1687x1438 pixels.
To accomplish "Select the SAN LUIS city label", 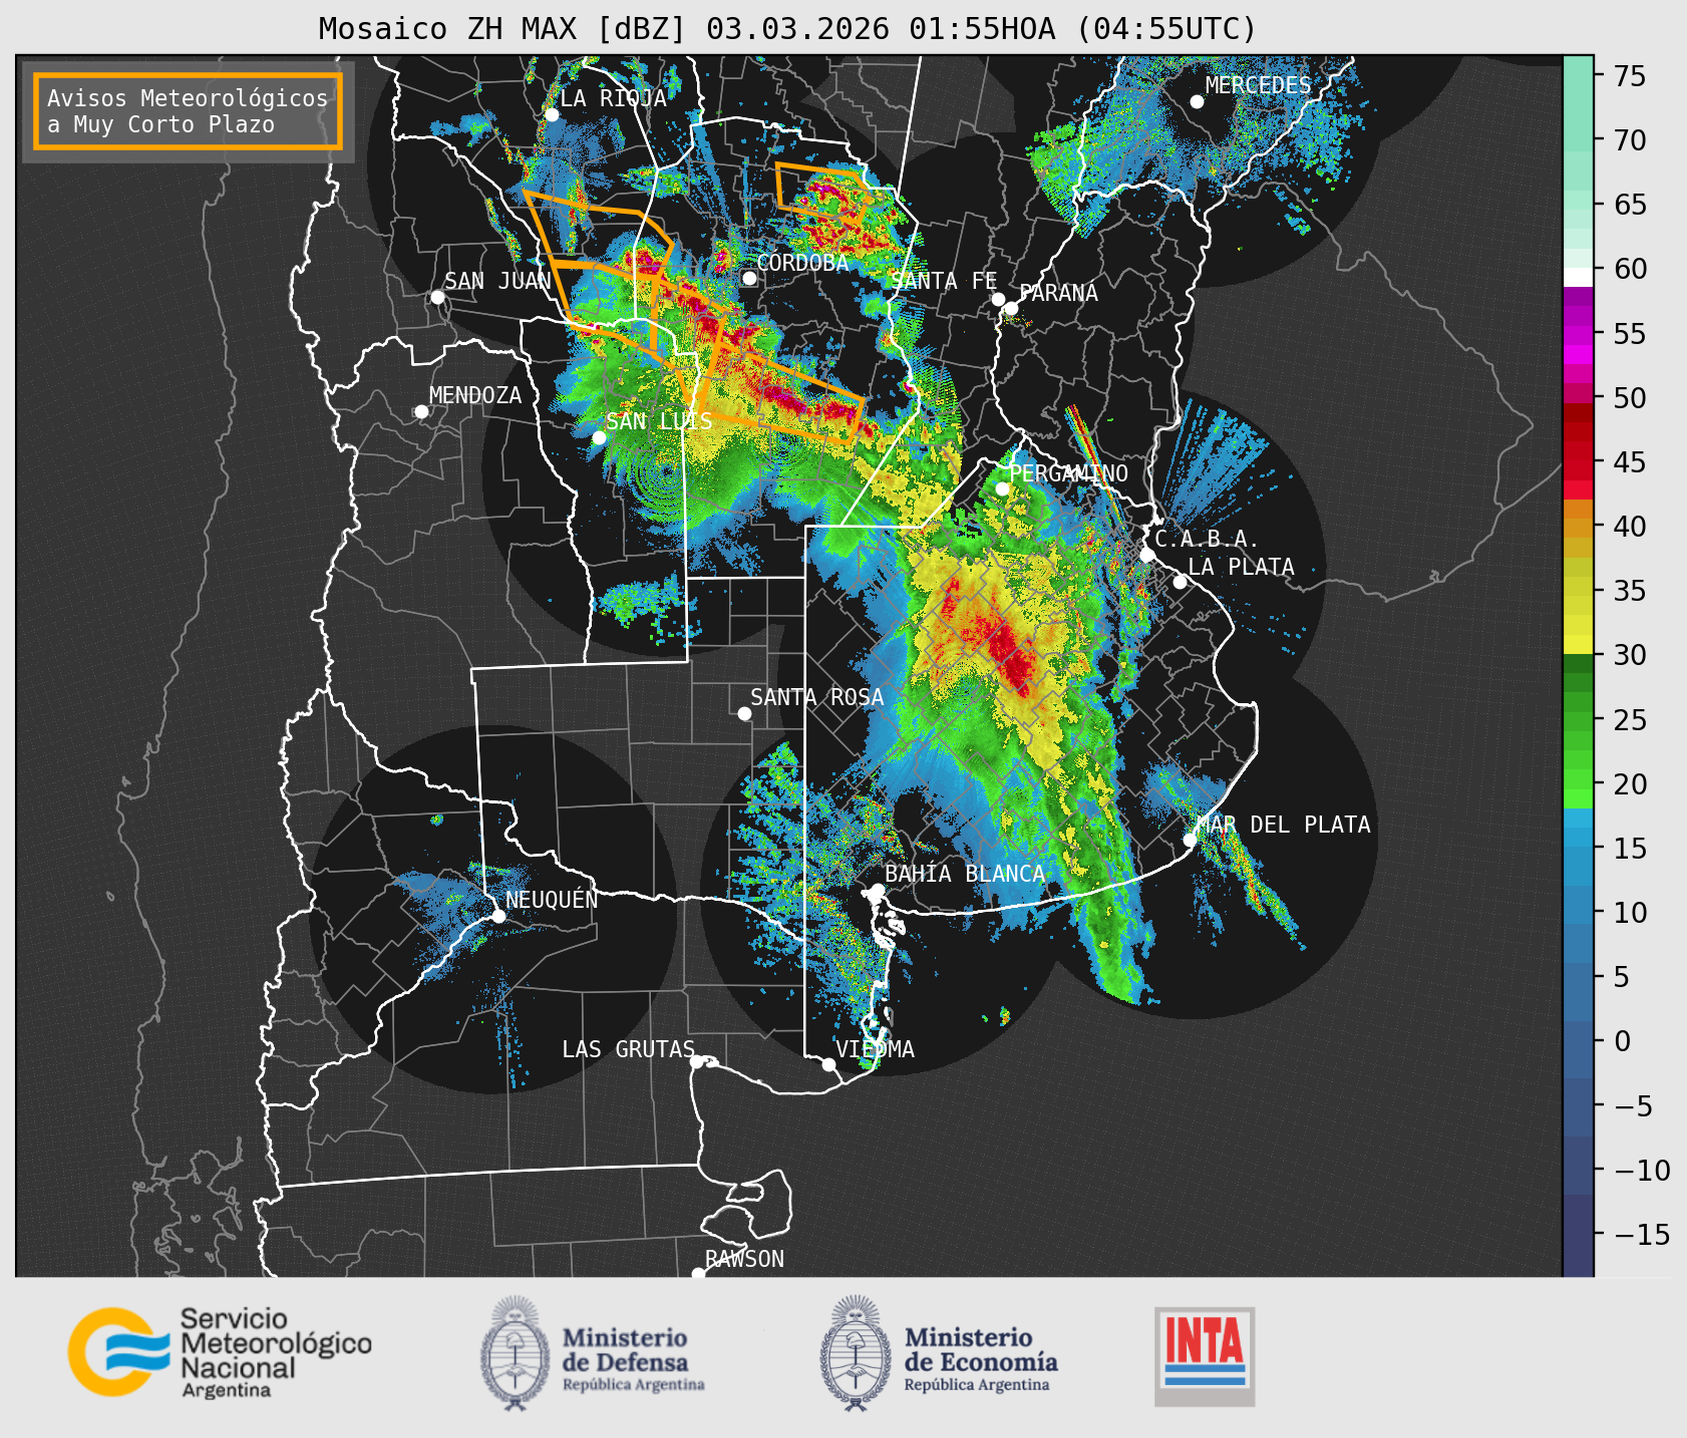I will coord(659,421).
